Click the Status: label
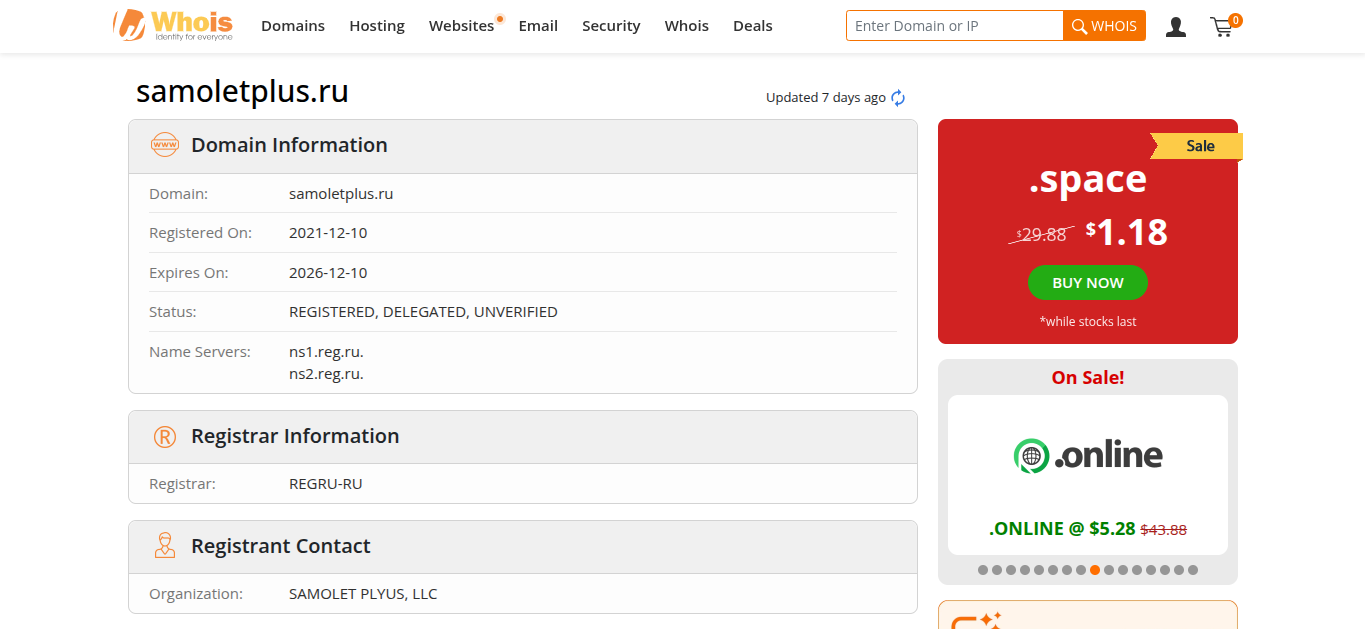Viewport: 1365px width, 629px height. (x=173, y=312)
